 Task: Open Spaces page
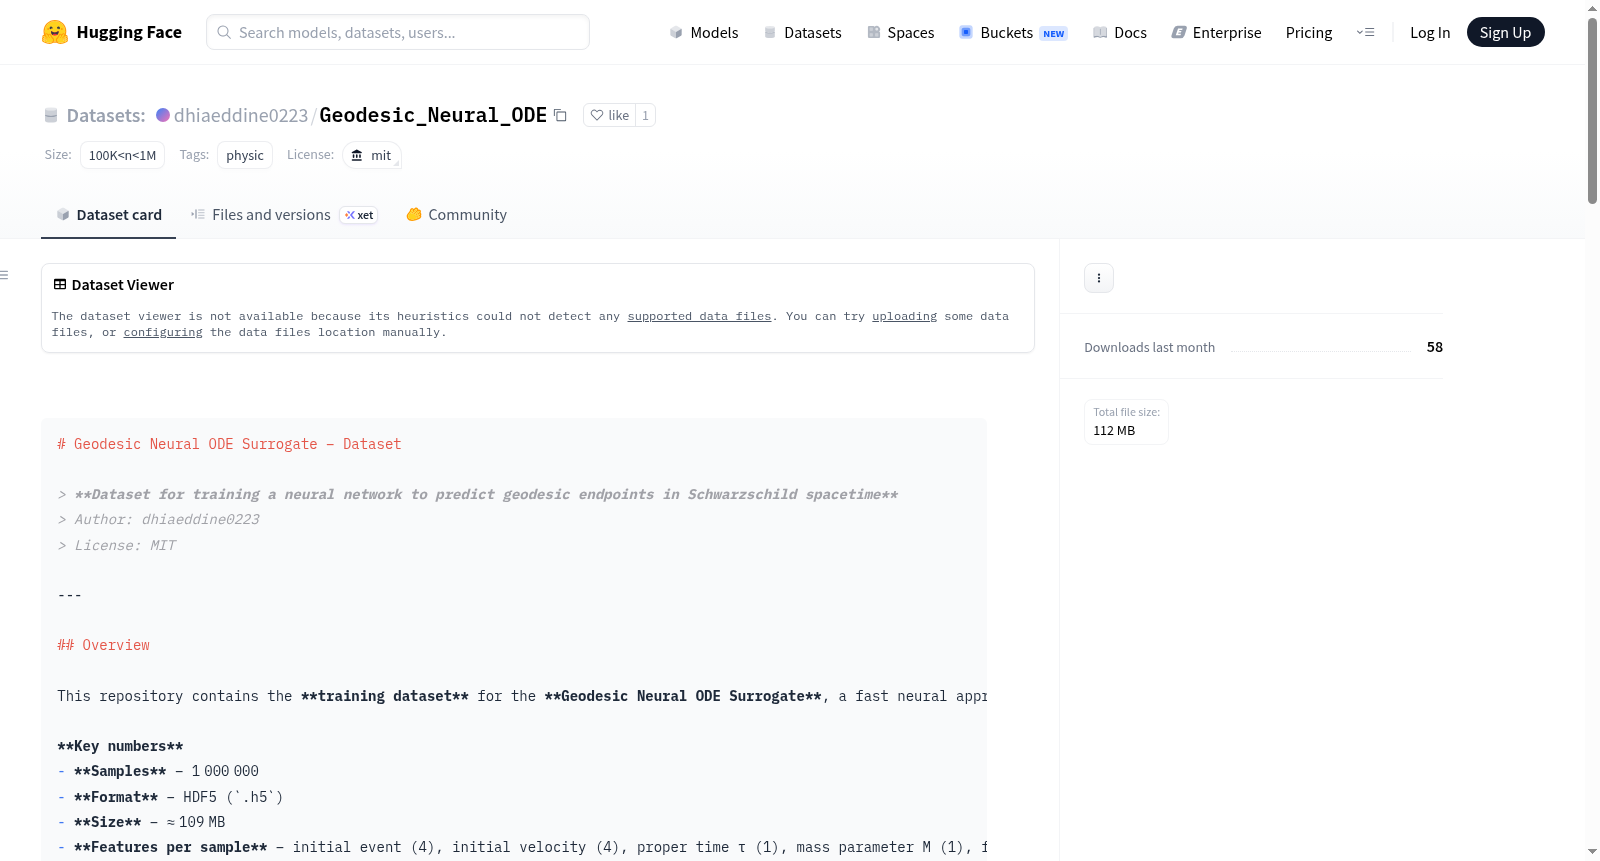pos(901,32)
